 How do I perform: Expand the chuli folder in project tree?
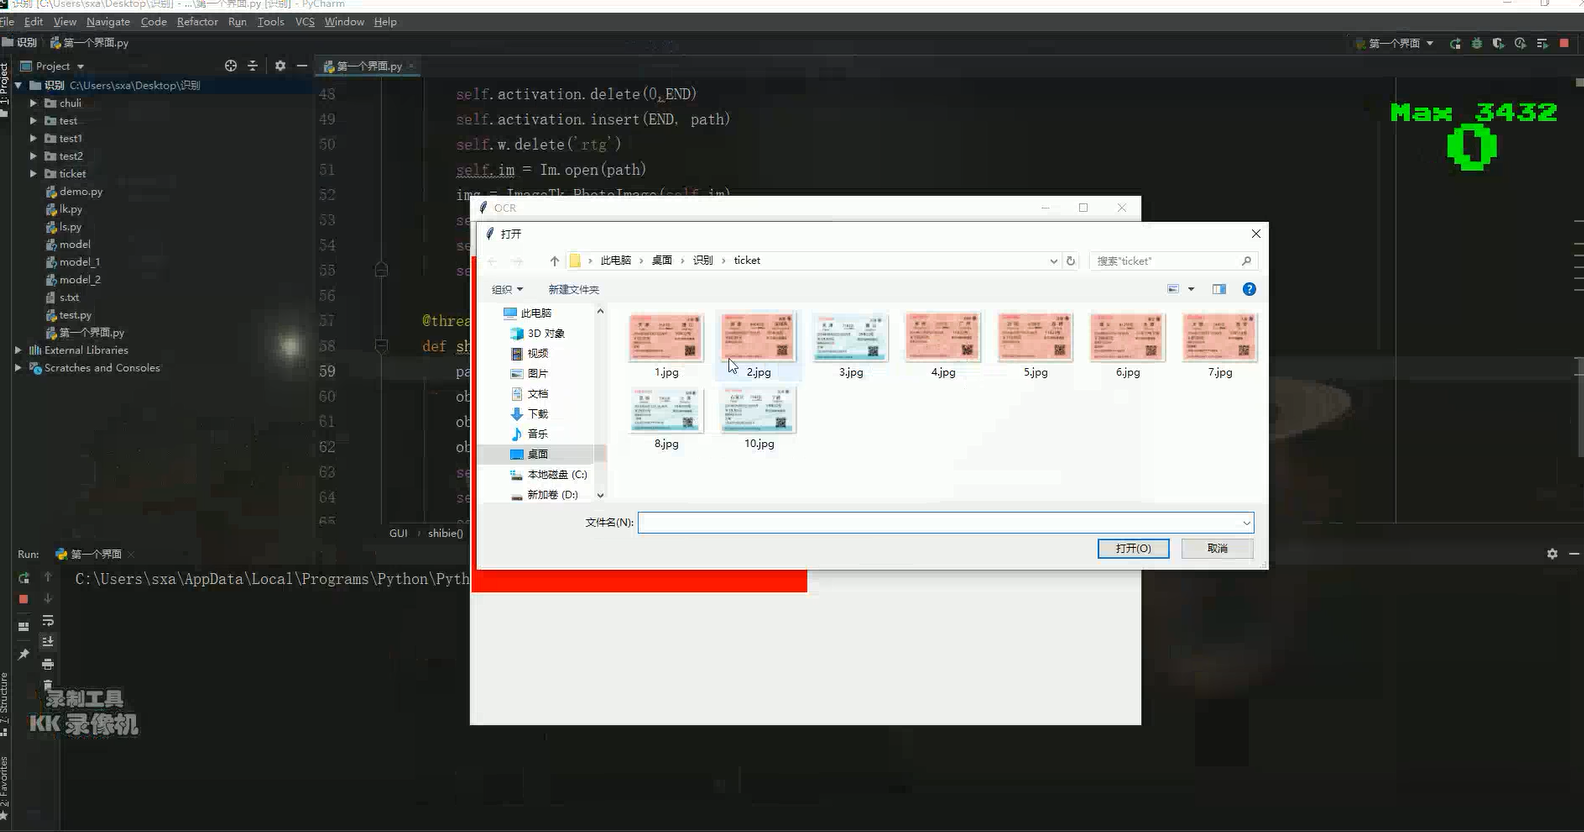(33, 103)
